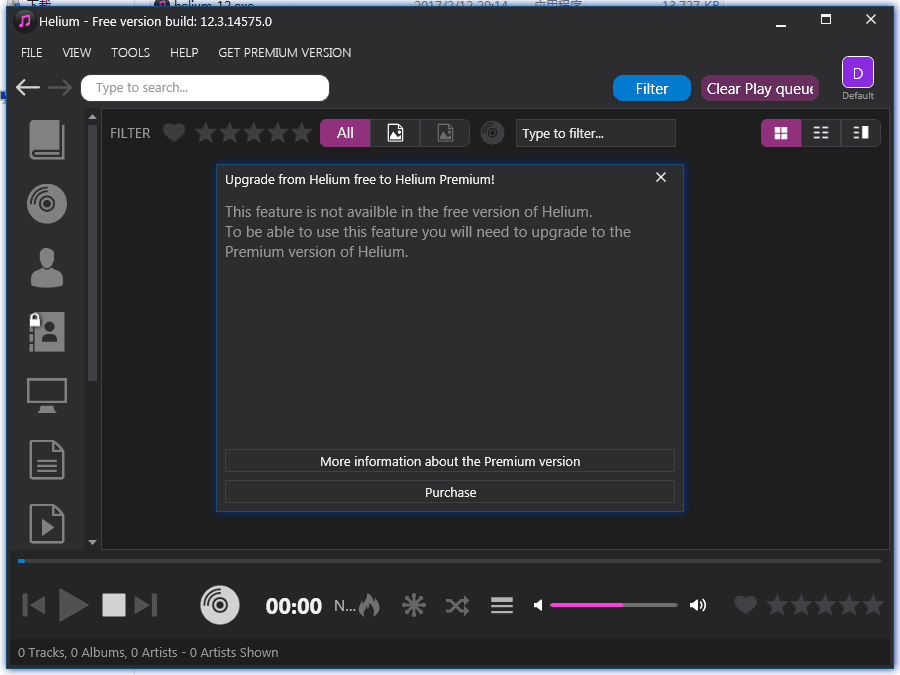Viewport: 900px width, 675px height.
Task: Adjust the pink volume slider
Action: 614,605
